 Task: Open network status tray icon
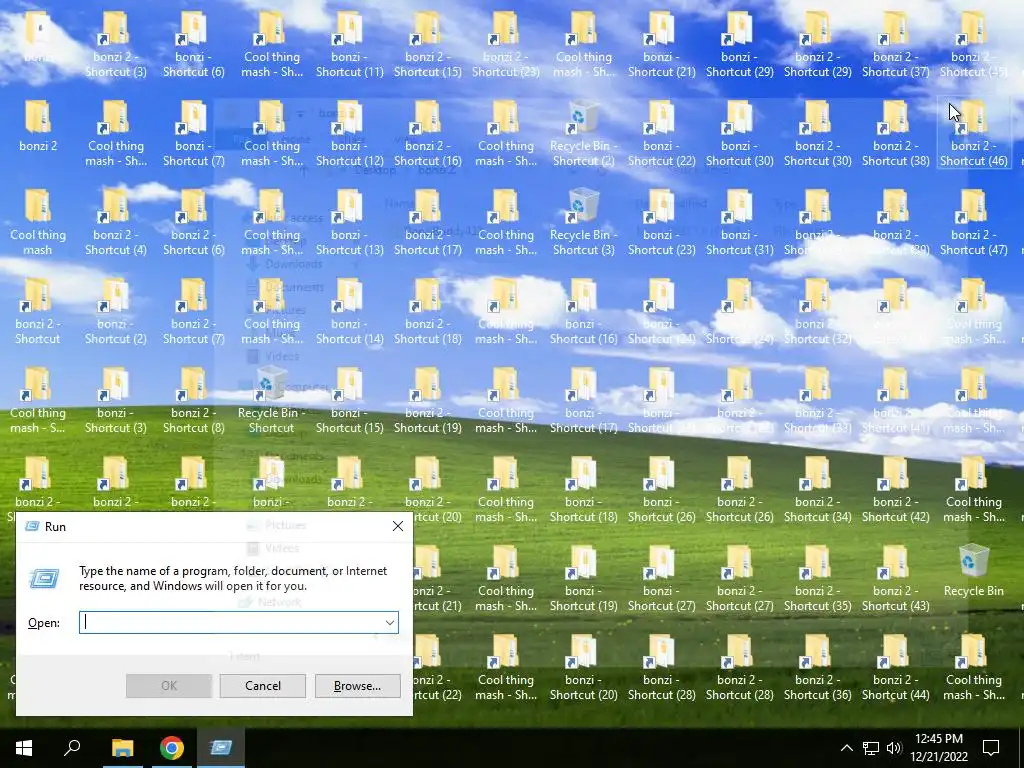(x=871, y=748)
